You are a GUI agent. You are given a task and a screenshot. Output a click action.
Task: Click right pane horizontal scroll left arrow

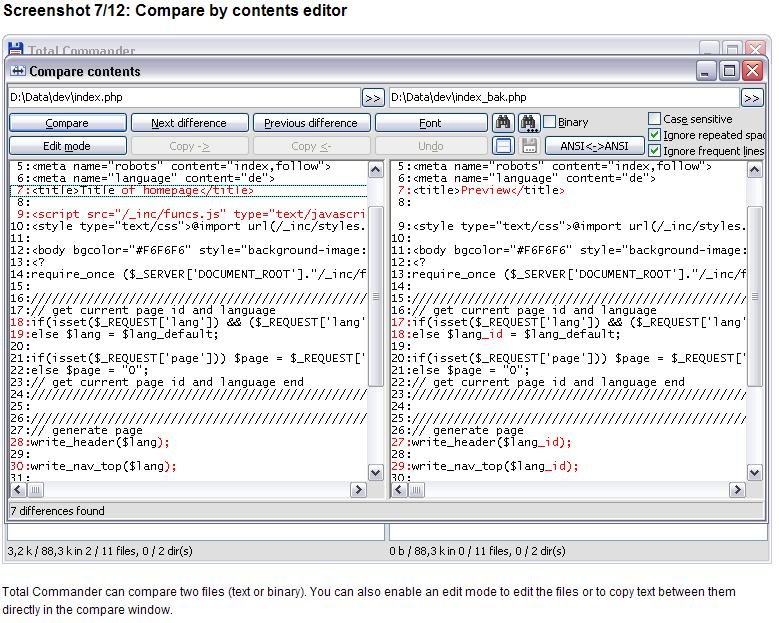tap(399, 490)
